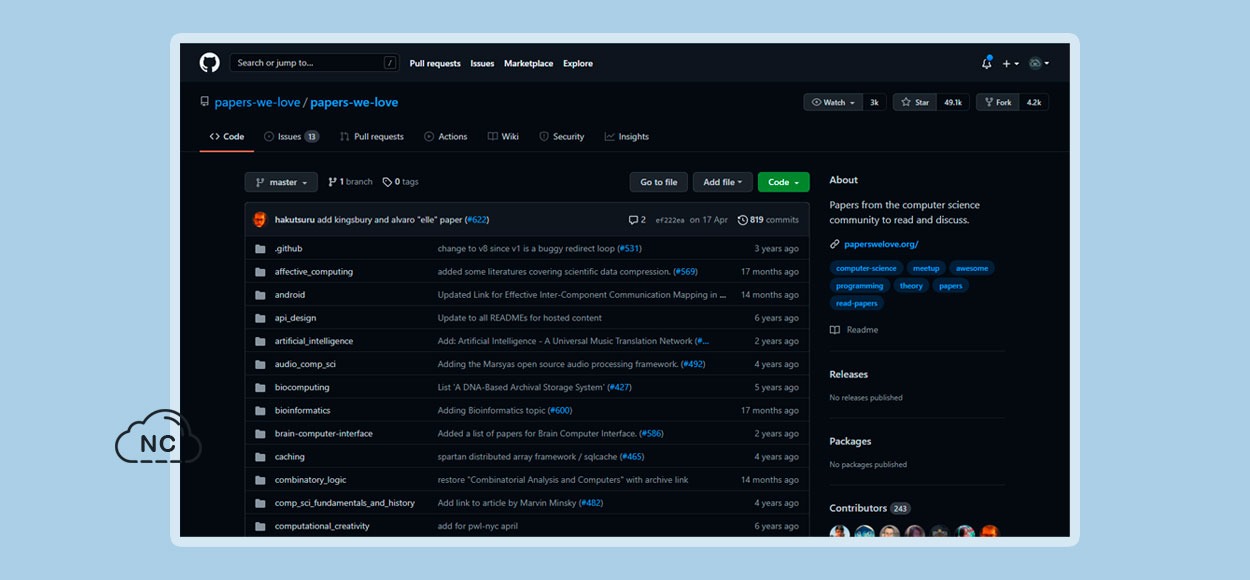Click the folder icon for comp_sci_fundamentals_and_history

tap(260, 503)
